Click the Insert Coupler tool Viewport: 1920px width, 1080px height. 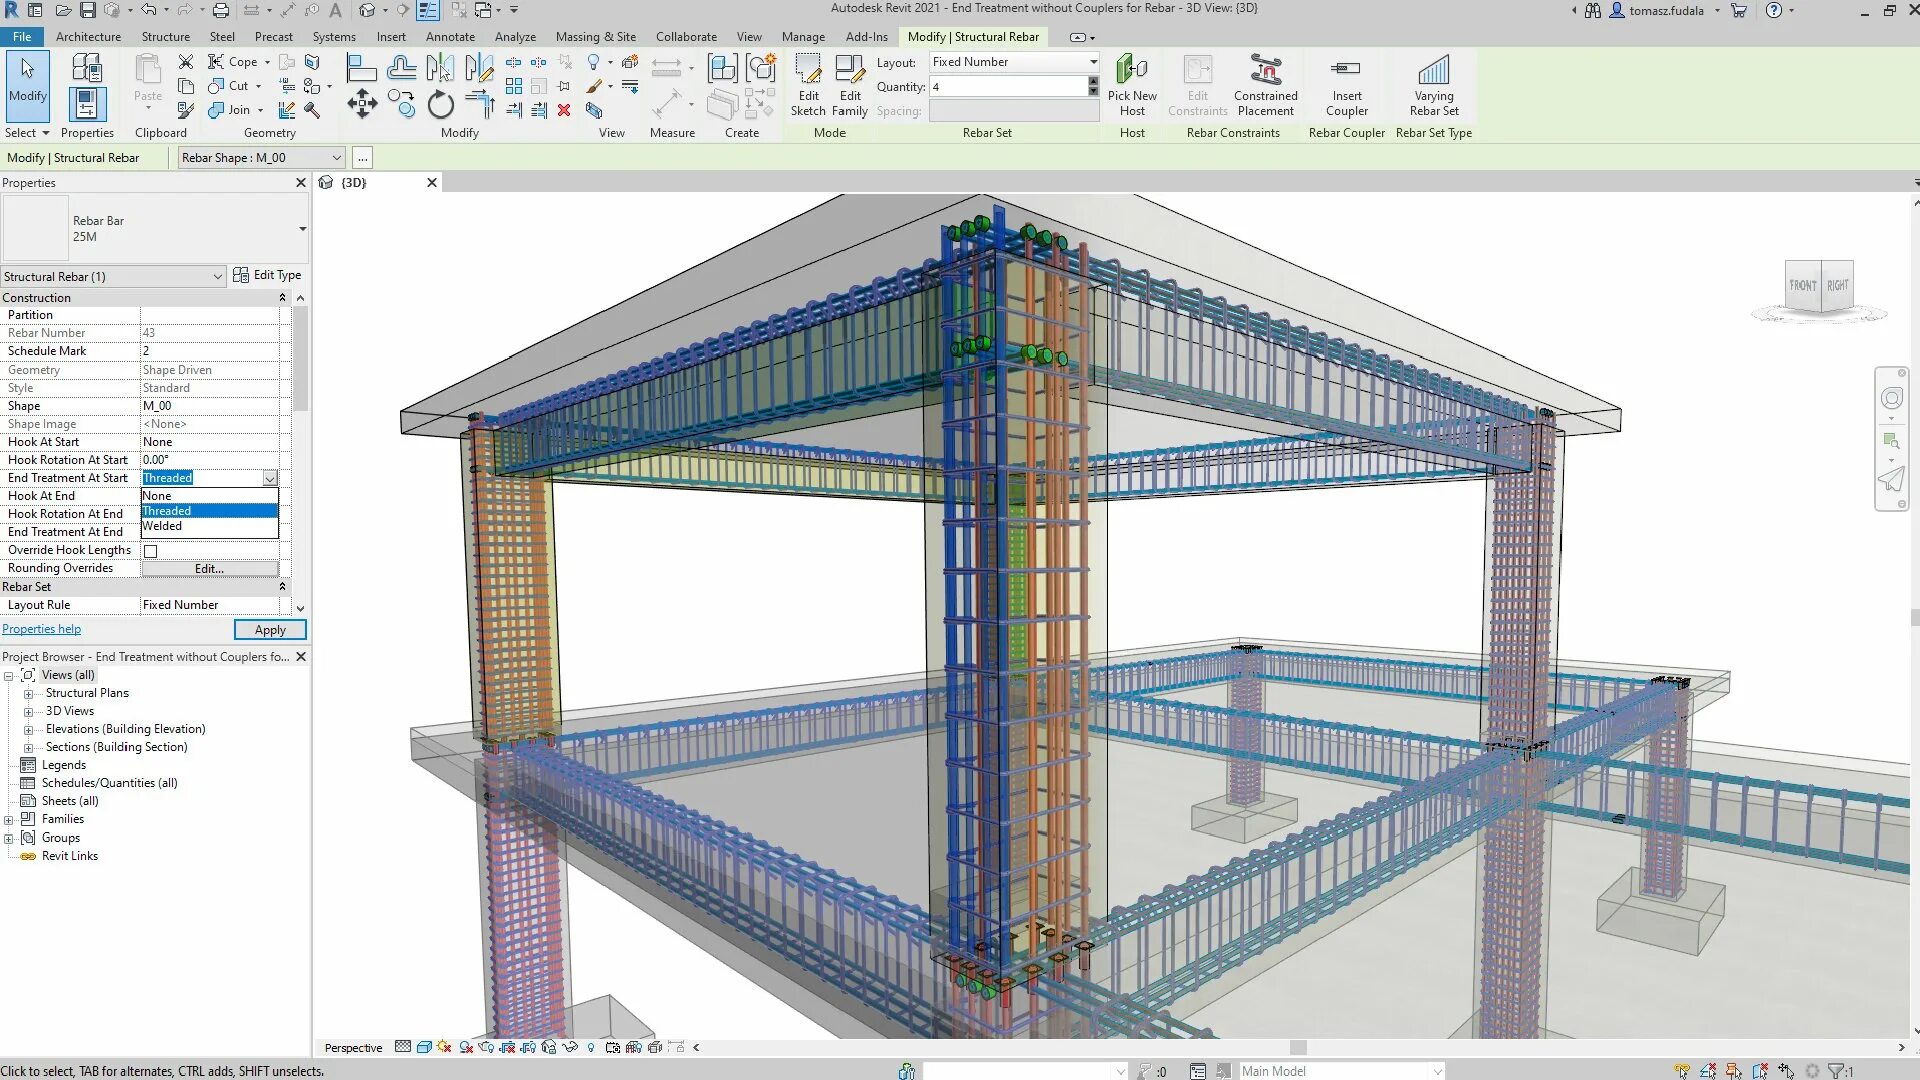click(x=1346, y=70)
